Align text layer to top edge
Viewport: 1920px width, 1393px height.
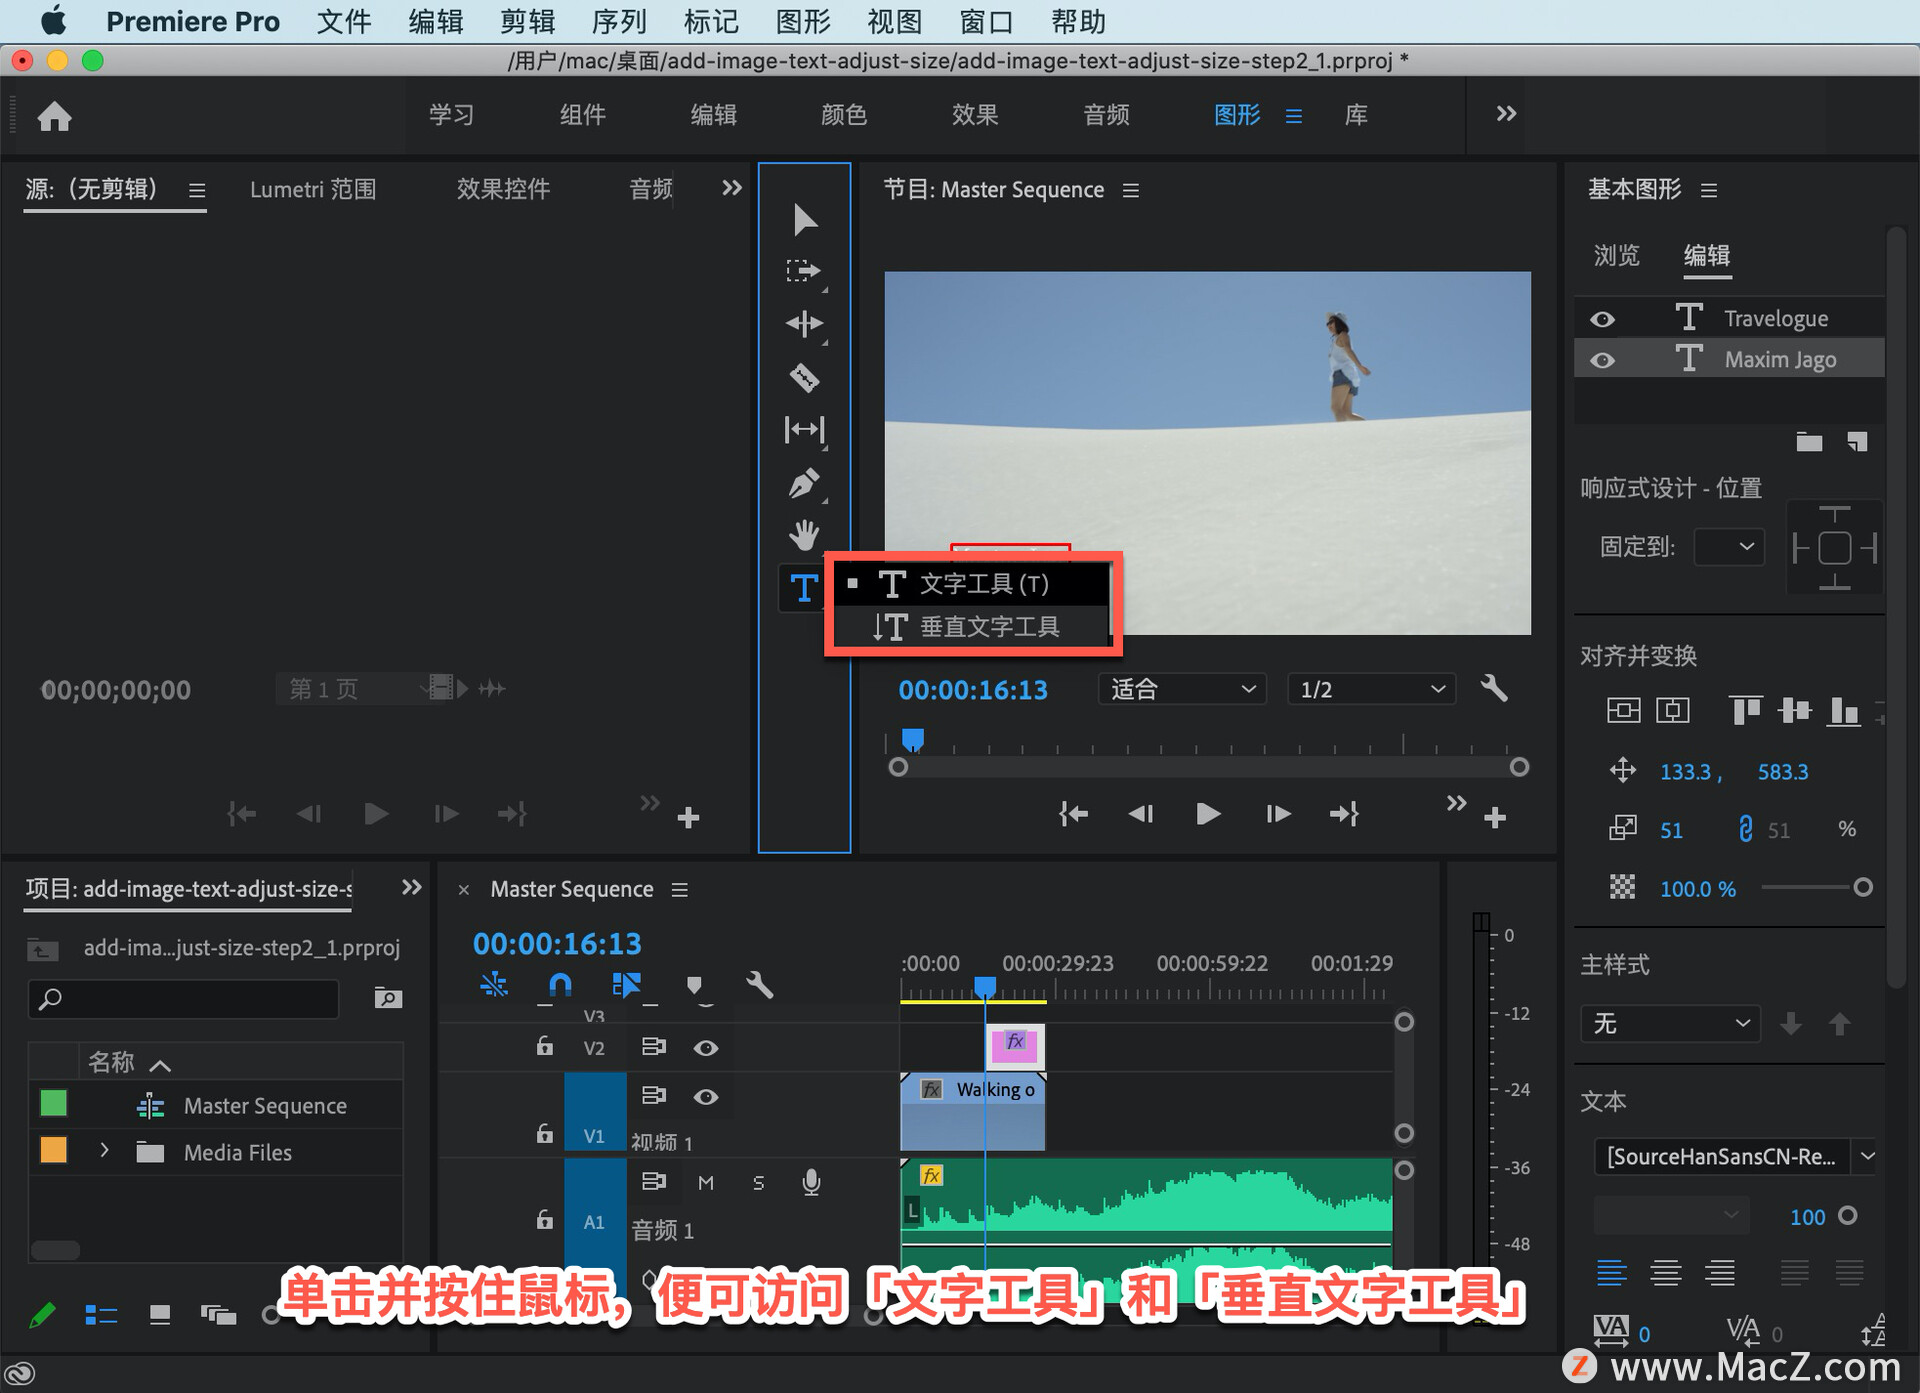click(1745, 710)
